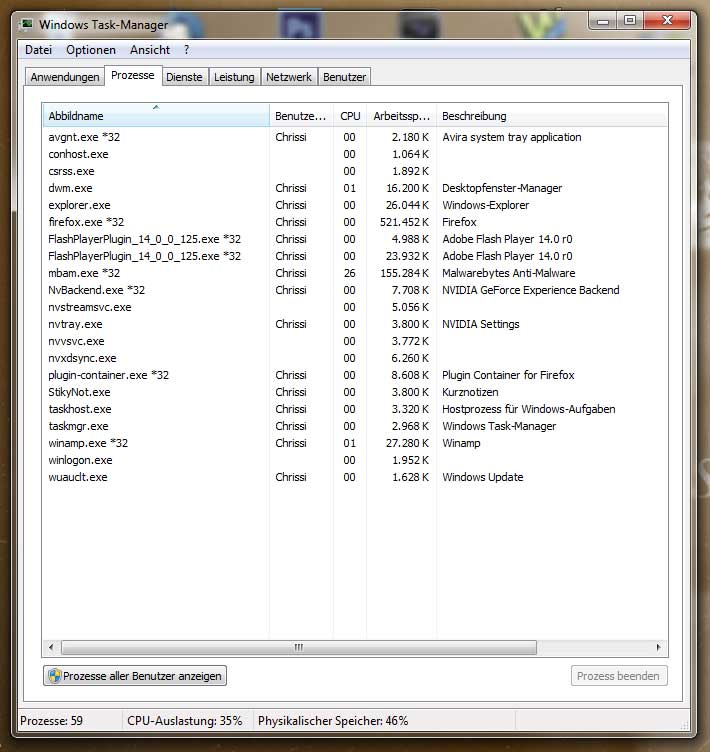This screenshot has width=710, height=752.
Task: Switch to the Netzwerk tab
Action: click(x=289, y=77)
